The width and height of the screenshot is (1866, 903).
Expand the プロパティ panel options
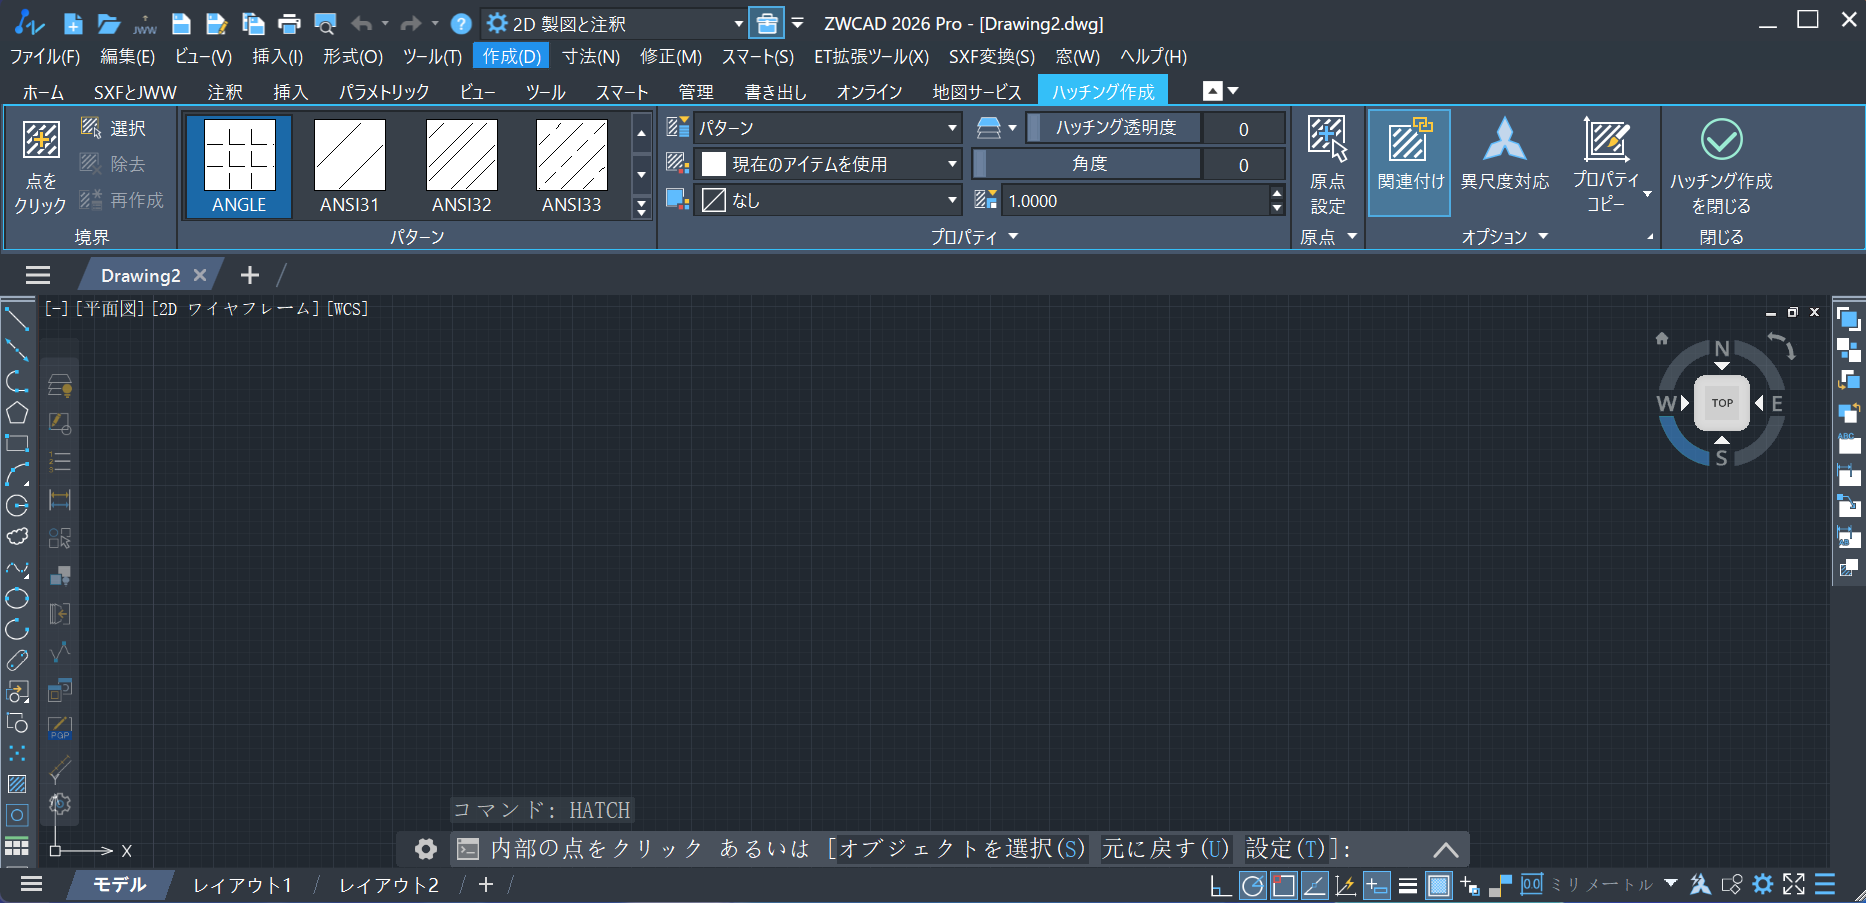point(1013,236)
